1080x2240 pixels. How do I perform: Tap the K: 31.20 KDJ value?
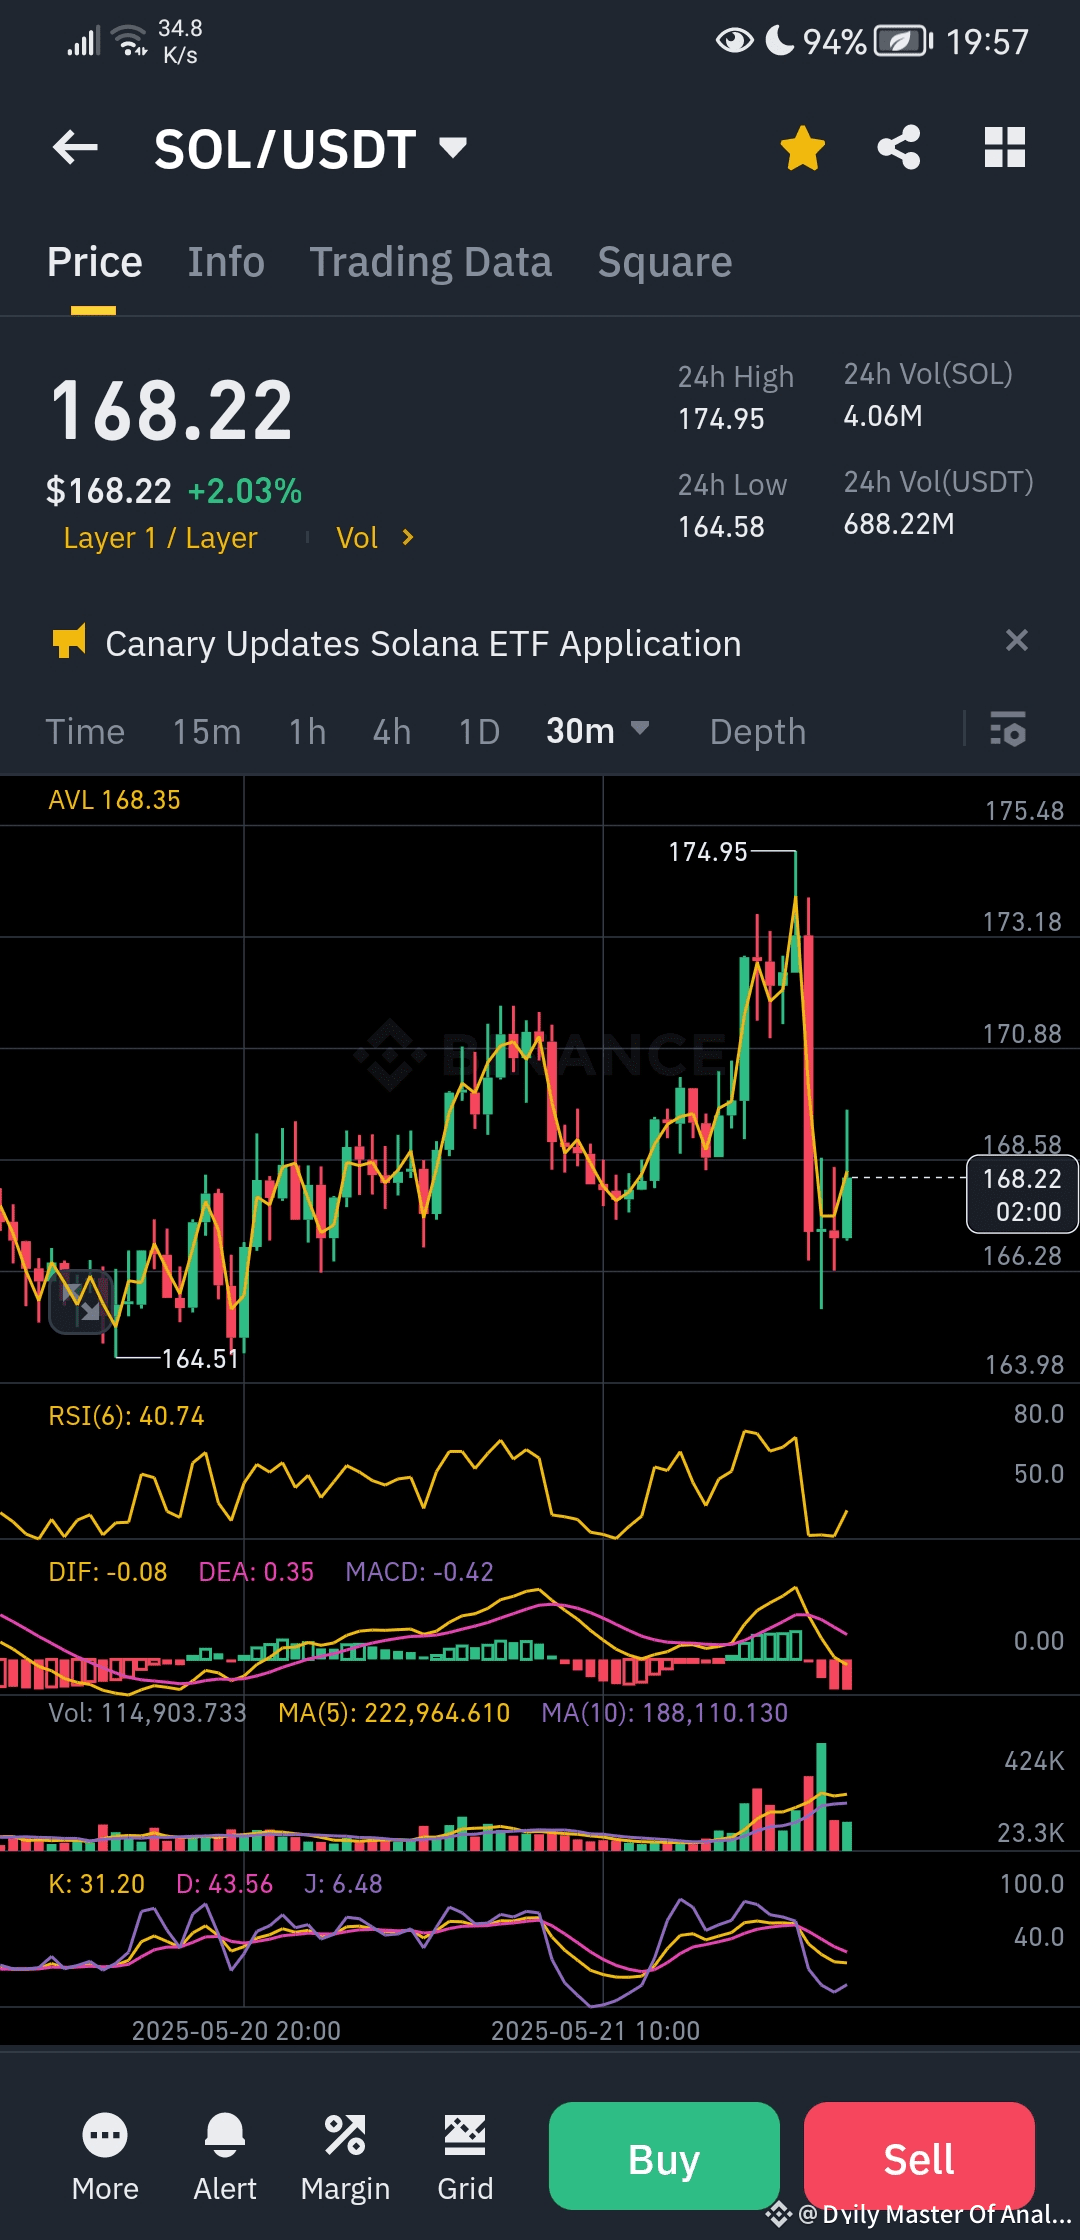97,1884
